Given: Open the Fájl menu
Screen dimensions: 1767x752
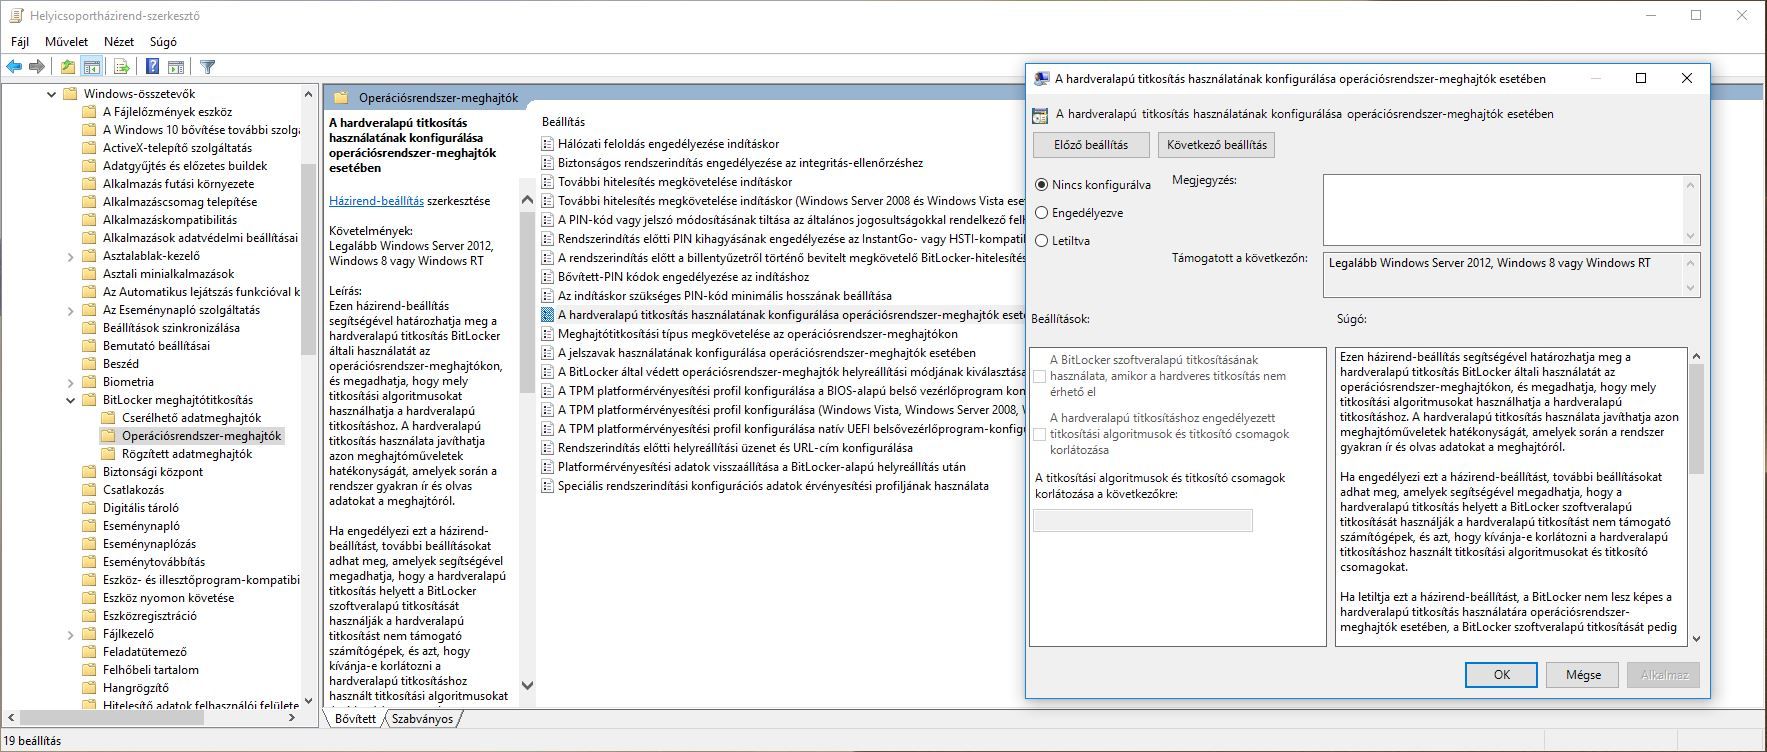Looking at the screenshot, I should tap(20, 42).
